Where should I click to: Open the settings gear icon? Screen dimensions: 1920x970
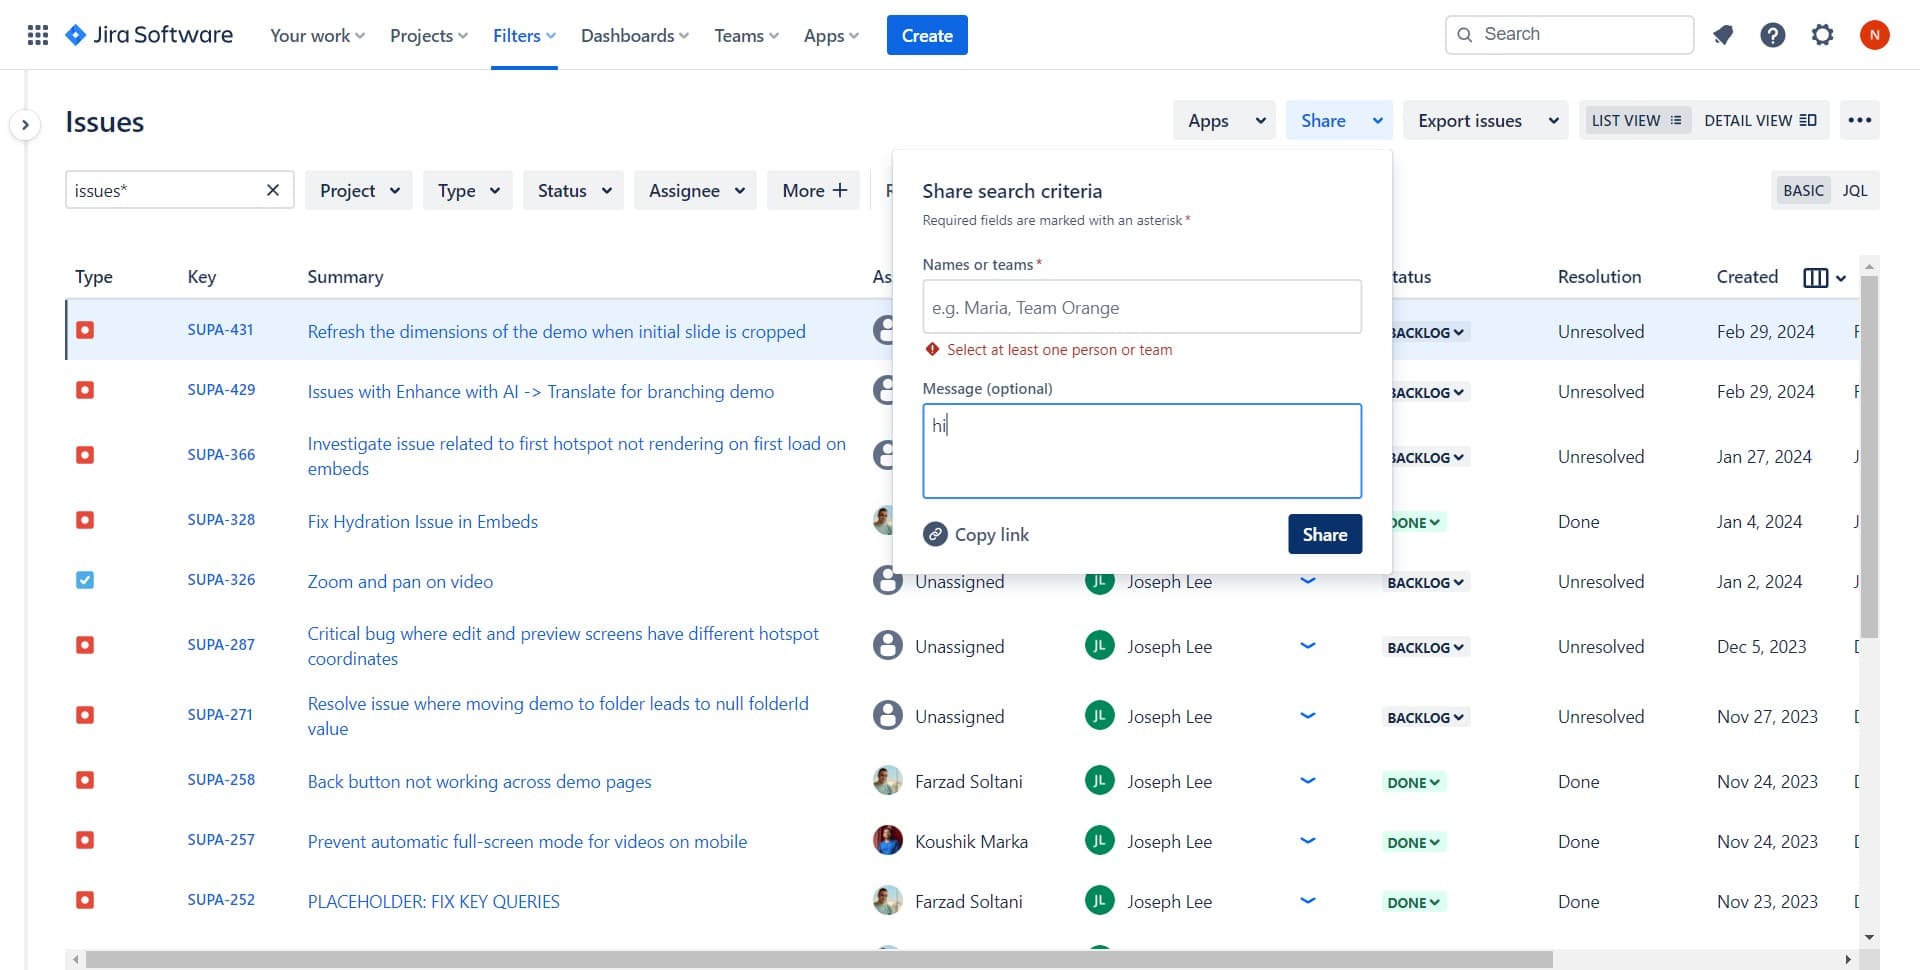(1822, 36)
